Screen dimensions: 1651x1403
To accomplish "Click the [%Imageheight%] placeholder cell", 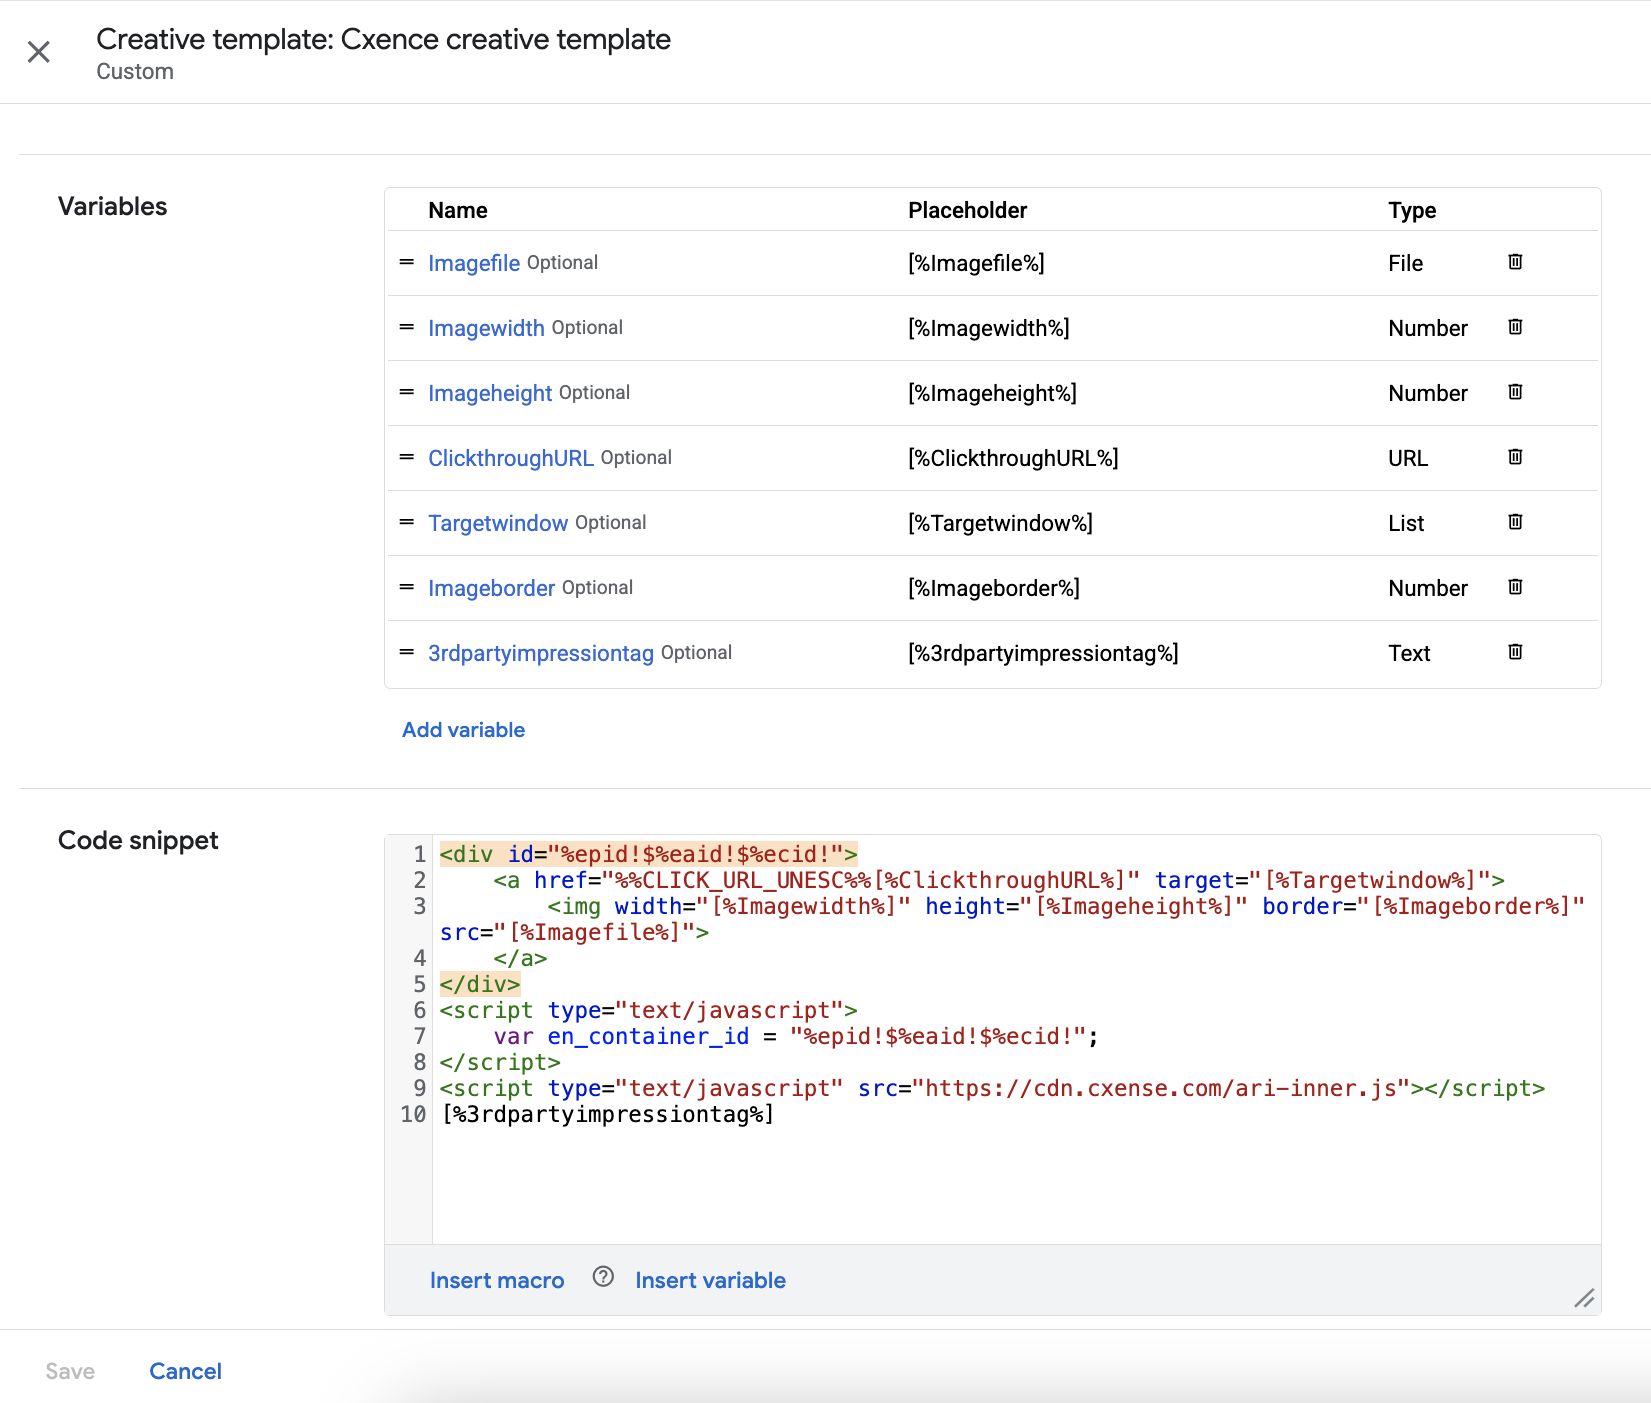I will [992, 393].
